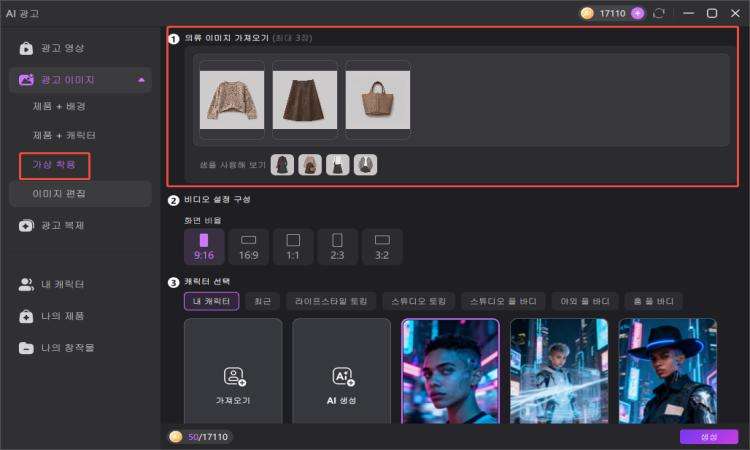750x450 pixels.
Task: Switch to the 라이프스타일 토링 tab
Action: [331, 301]
